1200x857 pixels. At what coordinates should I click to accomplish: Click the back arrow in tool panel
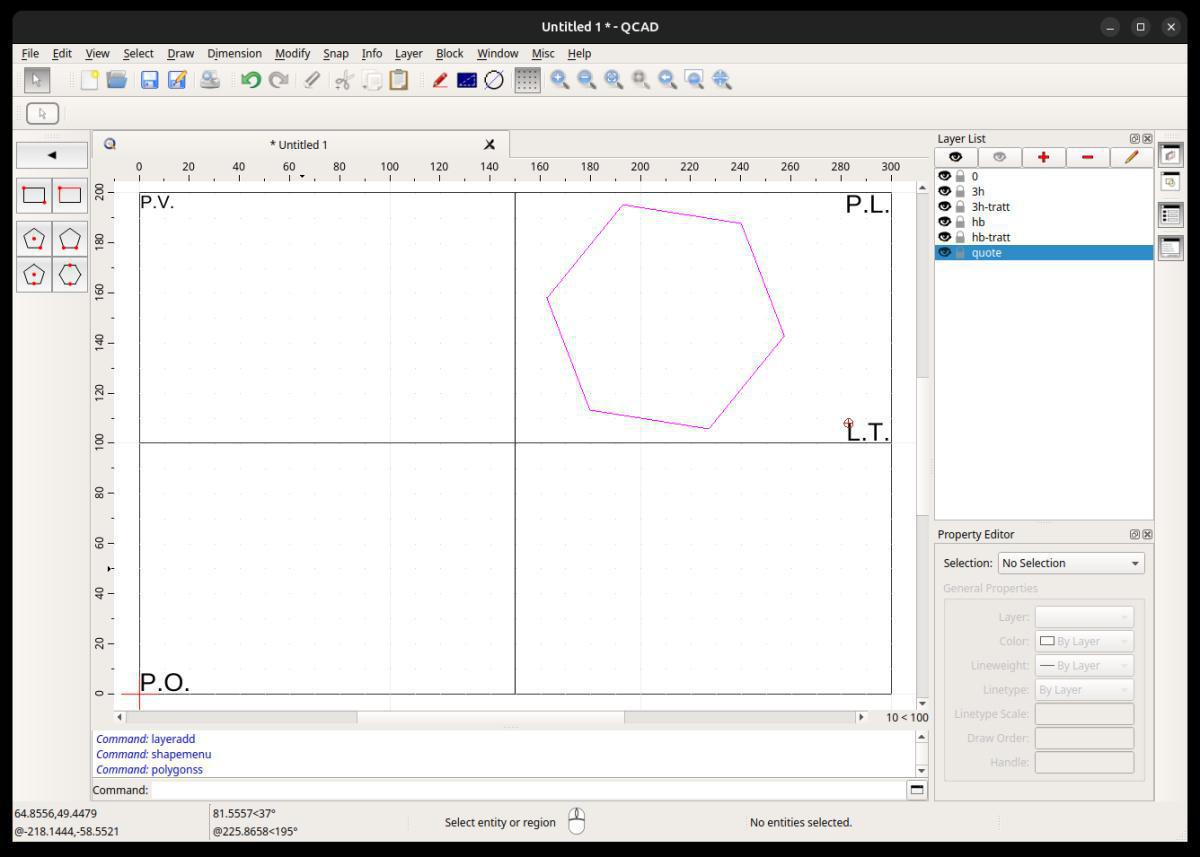52,155
